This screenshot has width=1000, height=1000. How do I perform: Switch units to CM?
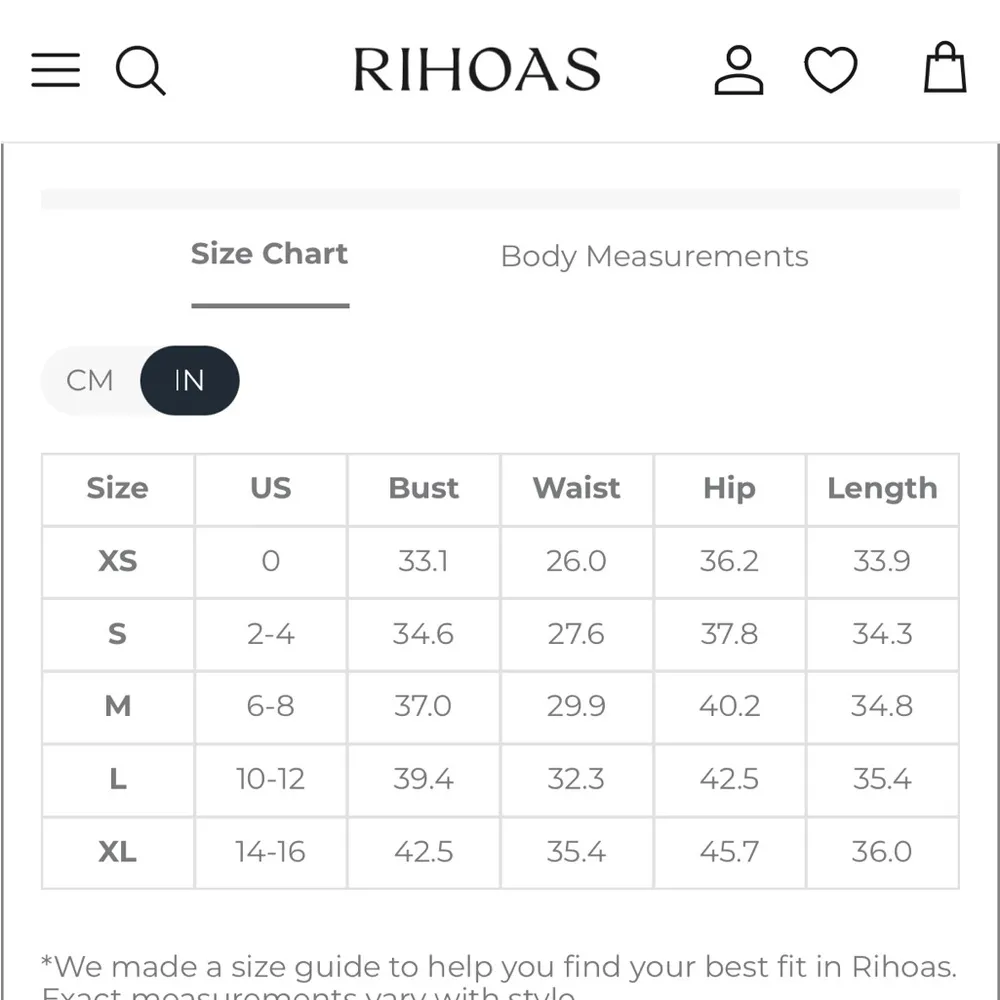90,381
